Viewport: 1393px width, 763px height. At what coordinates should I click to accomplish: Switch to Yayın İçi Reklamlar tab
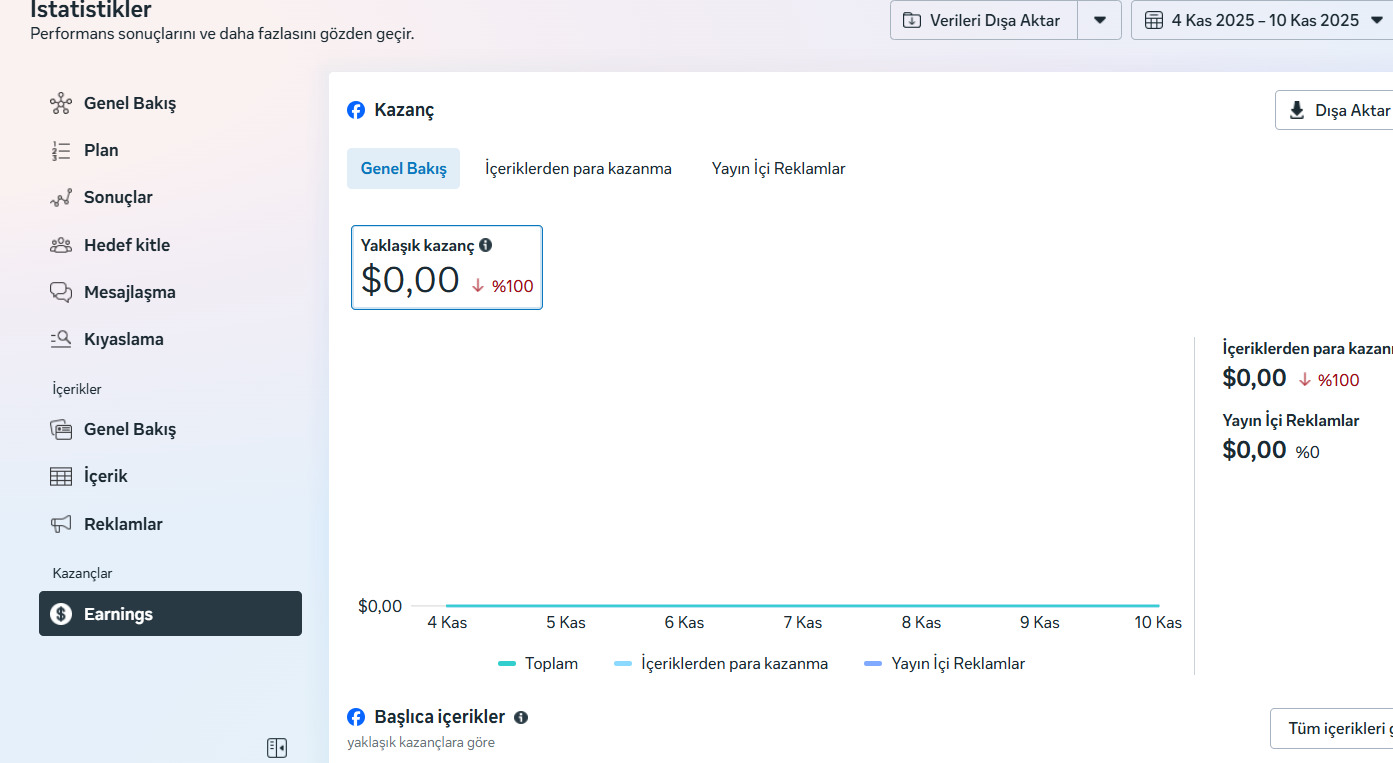tap(779, 169)
